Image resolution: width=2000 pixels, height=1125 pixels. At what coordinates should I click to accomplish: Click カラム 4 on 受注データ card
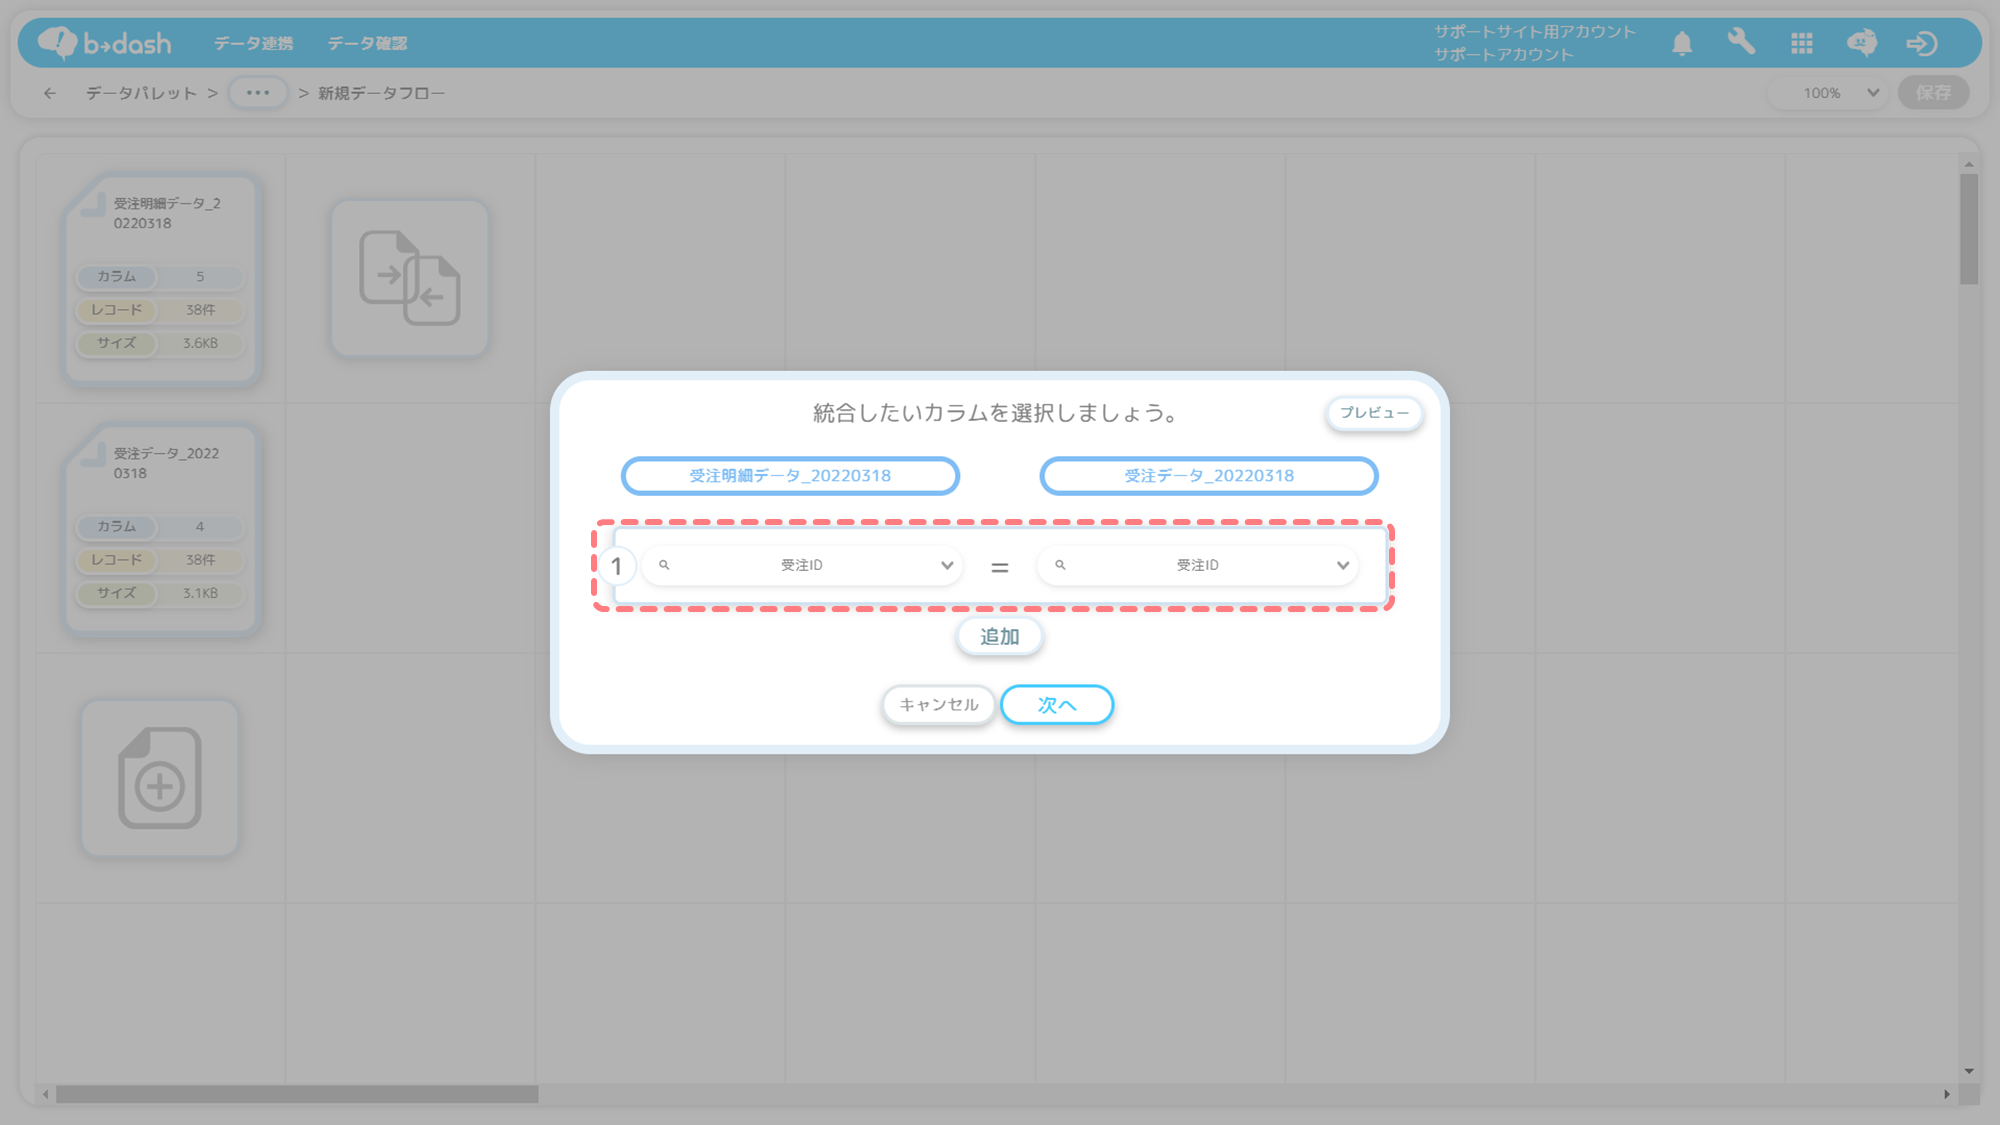160,526
